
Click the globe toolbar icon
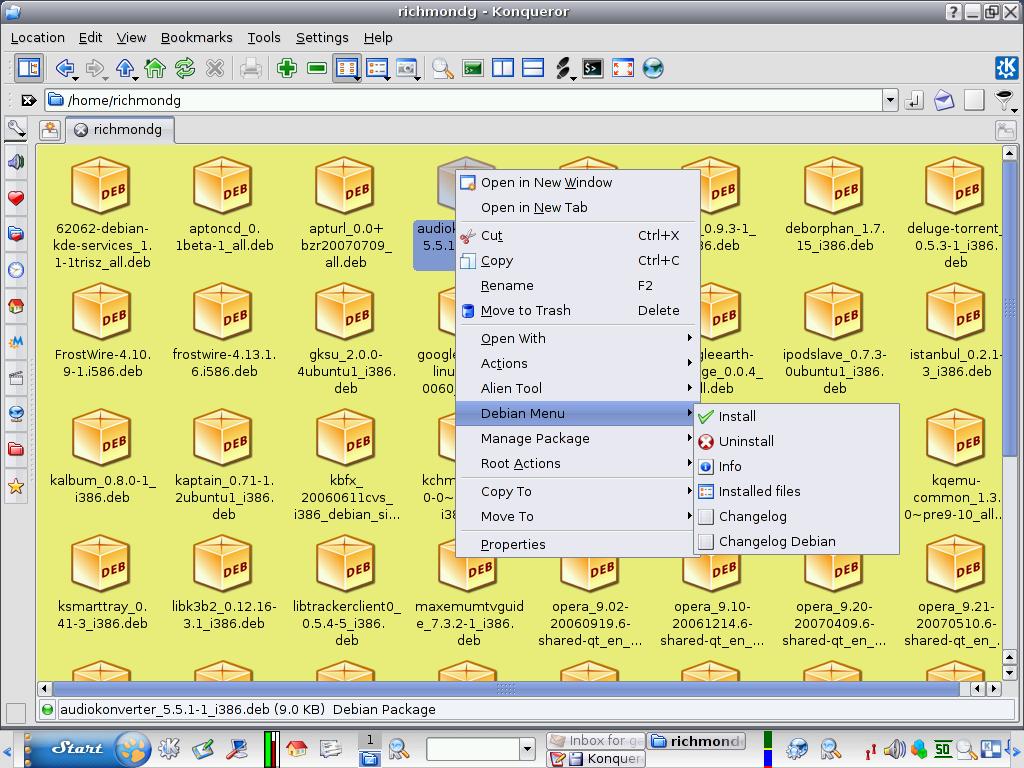(653, 68)
